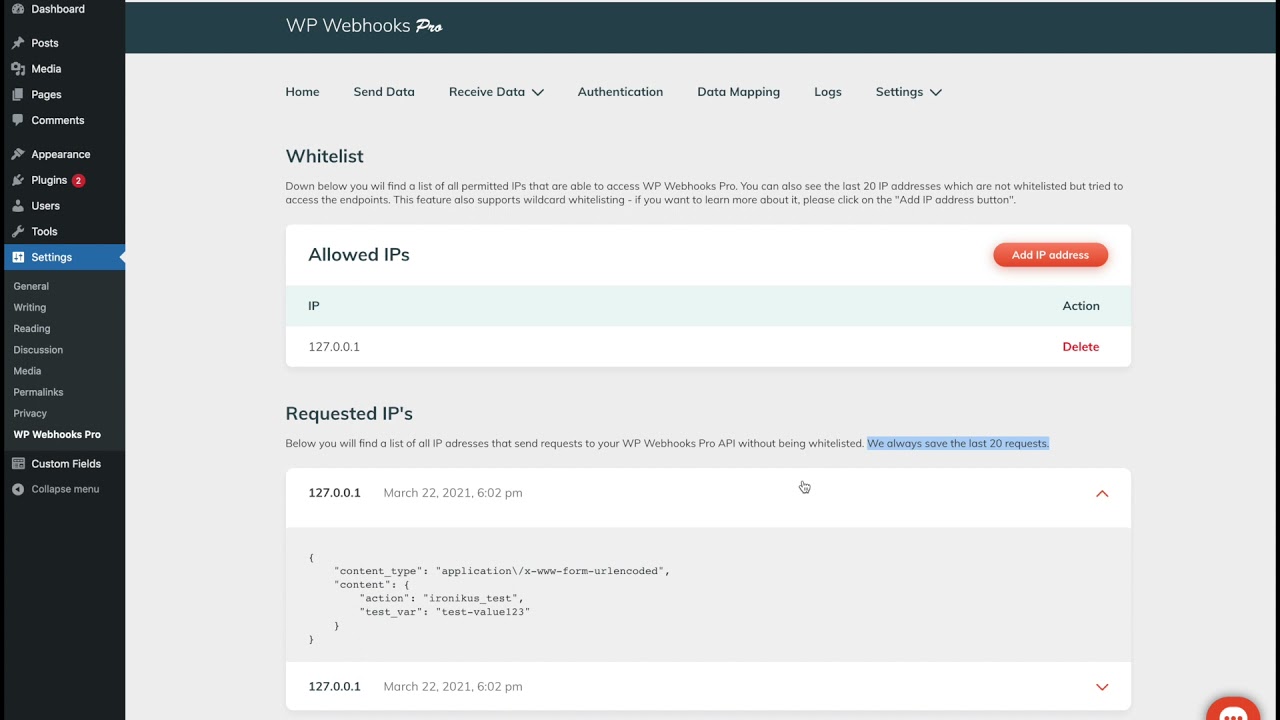
Task: Go to the Home tab
Action: click(x=302, y=92)
